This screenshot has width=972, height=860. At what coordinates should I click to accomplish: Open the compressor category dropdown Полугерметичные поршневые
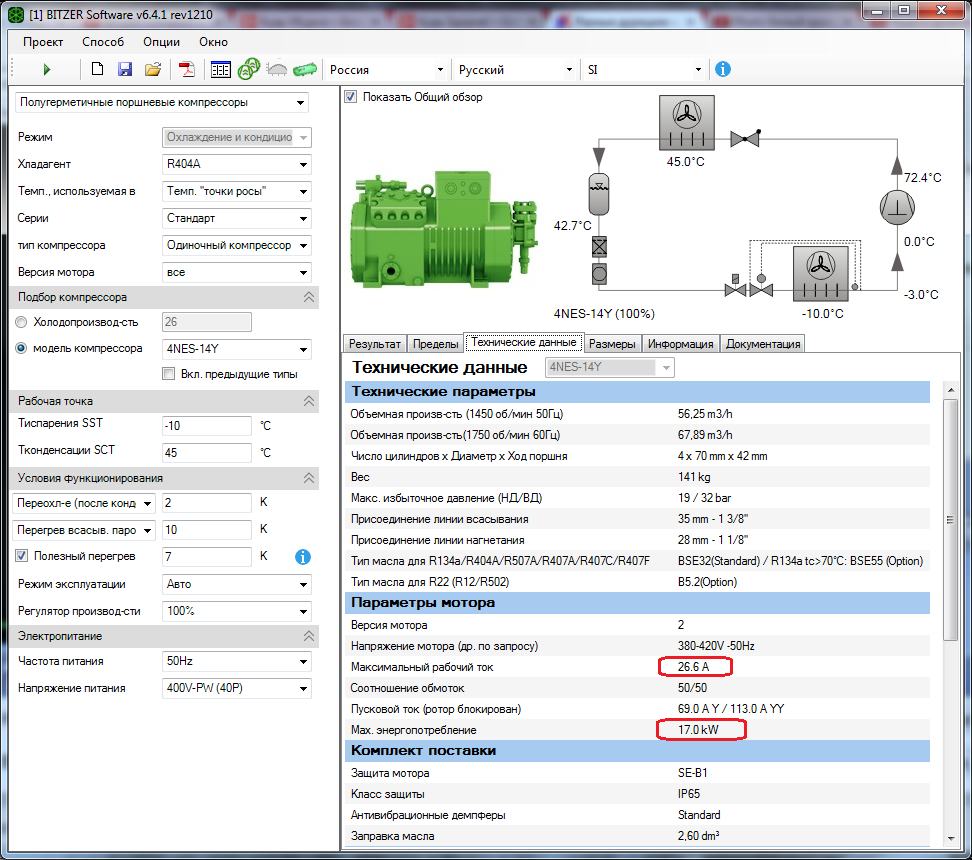162,102
